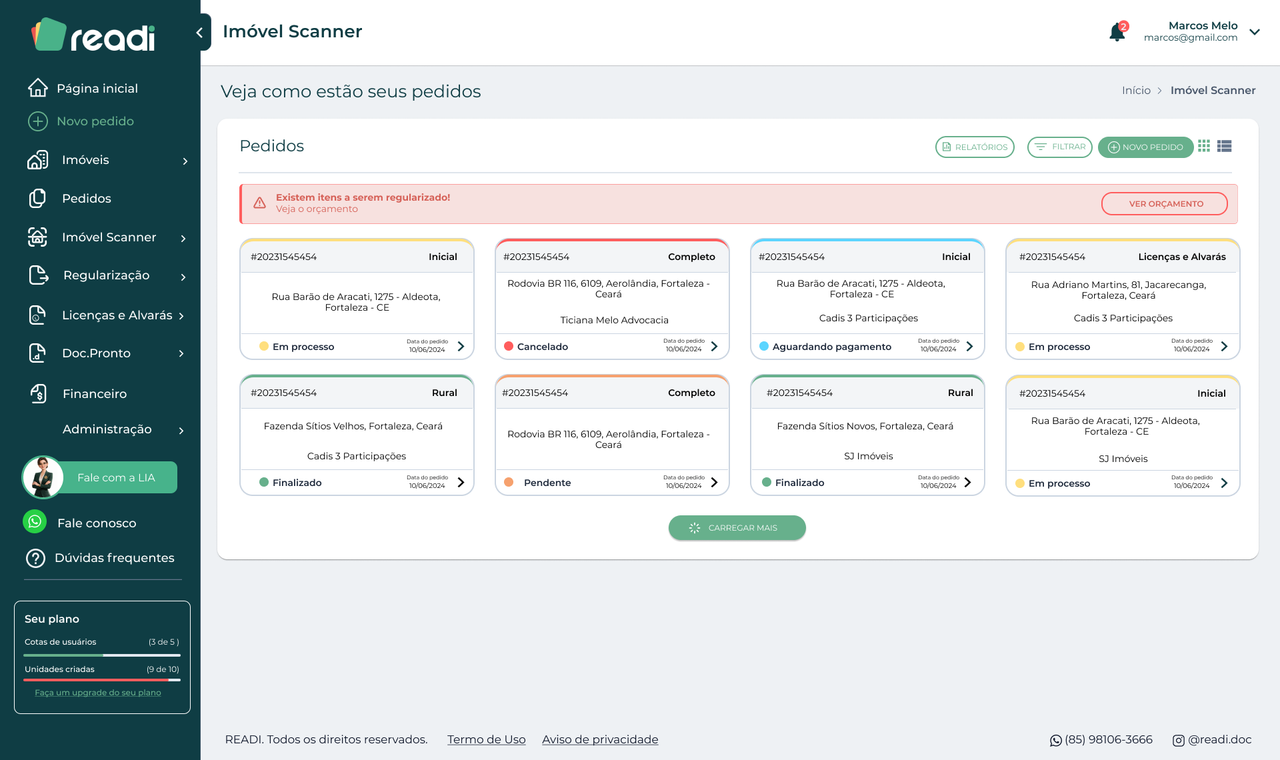
Task: Click the Início breadcrumb link
Action: [x=1136, y=90]
